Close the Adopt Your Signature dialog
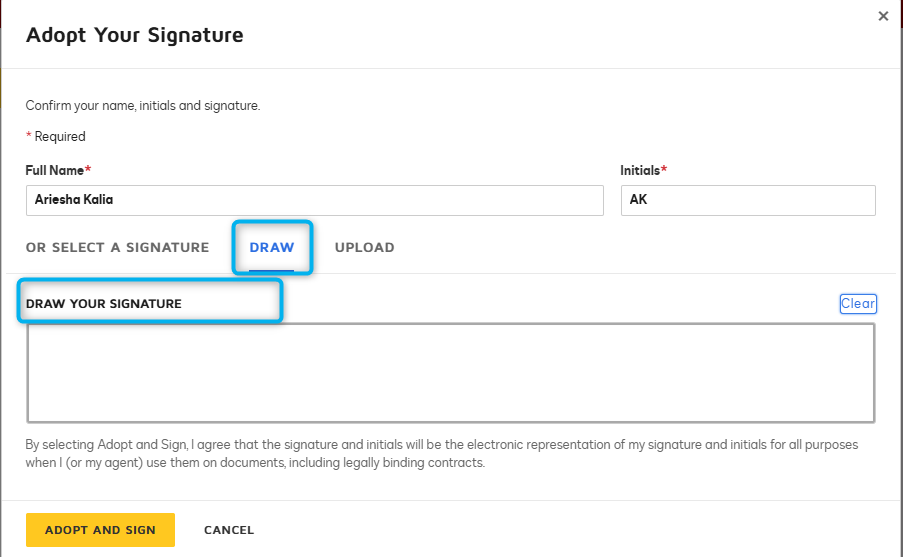 (x=883, y=16)
